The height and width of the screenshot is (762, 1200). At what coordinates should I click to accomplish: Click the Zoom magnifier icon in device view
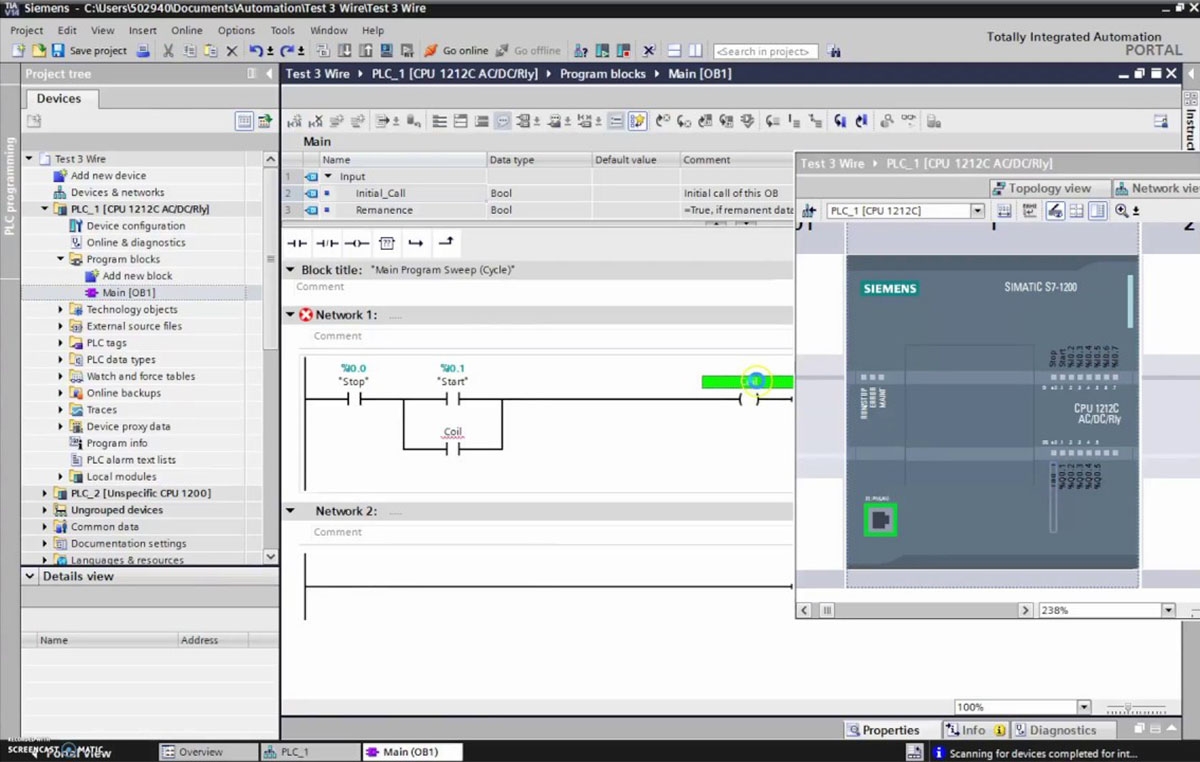[x=1121, y=211]
